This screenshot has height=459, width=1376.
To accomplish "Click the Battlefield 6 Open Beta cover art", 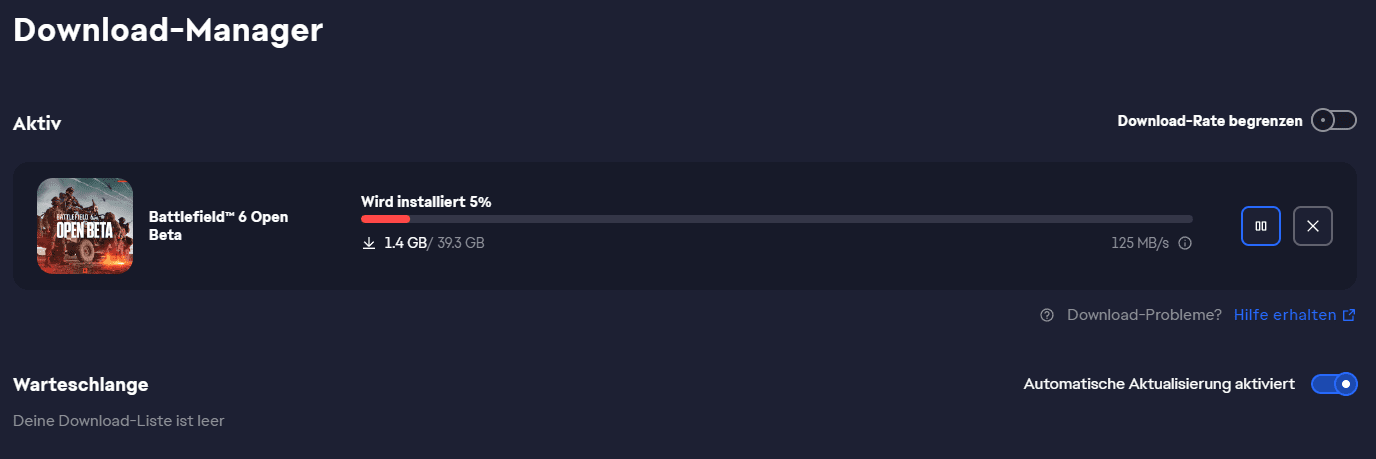I will click(85, 226).
